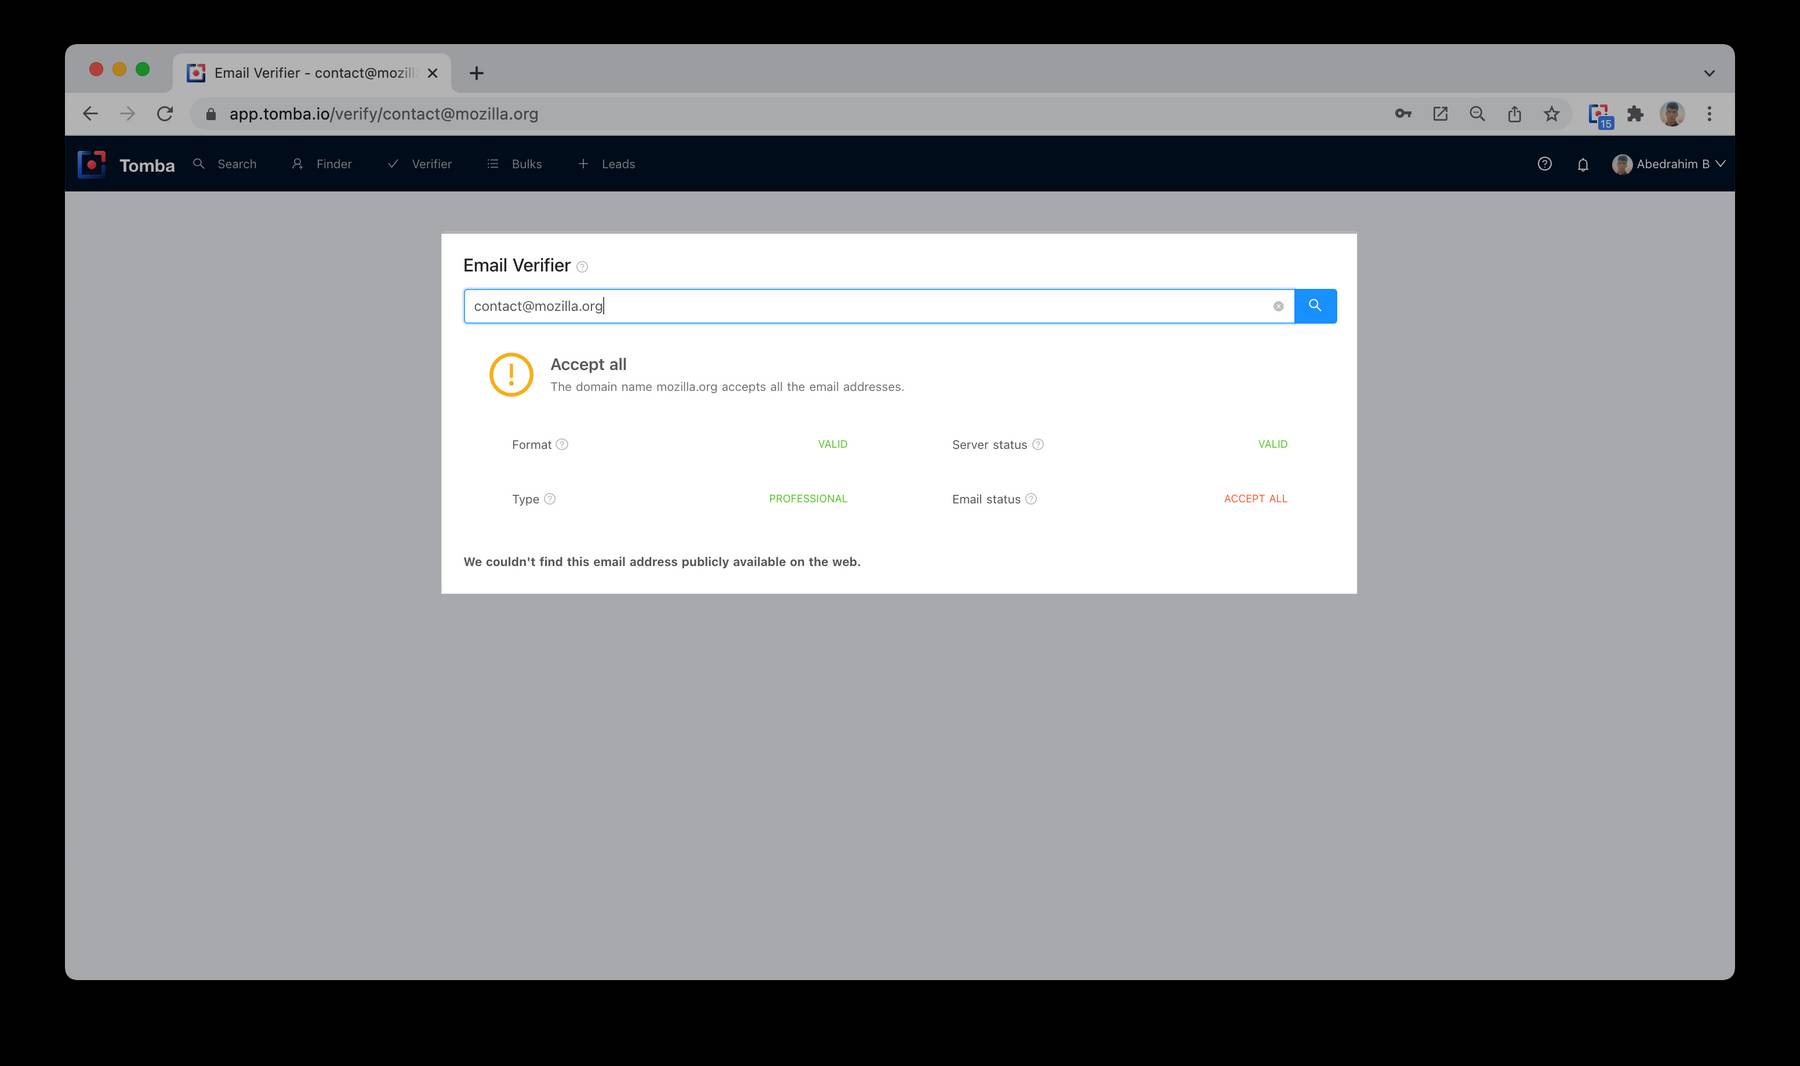Expand the tab search chevron
This screenshot has width=1800, height=1066.
(1709, 73)
